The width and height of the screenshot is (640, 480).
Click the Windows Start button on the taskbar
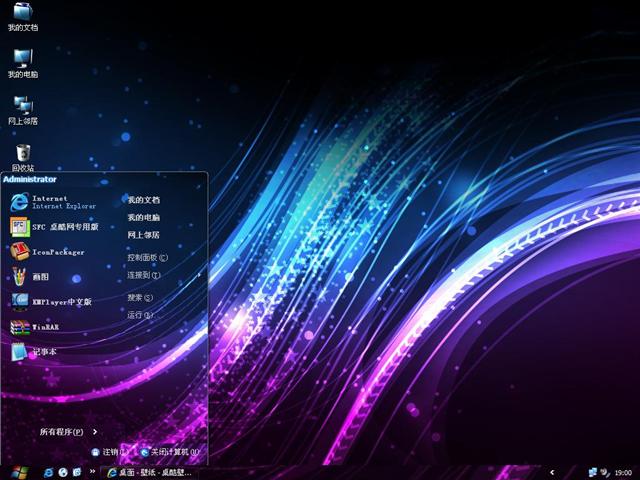(x=17, y=472)
